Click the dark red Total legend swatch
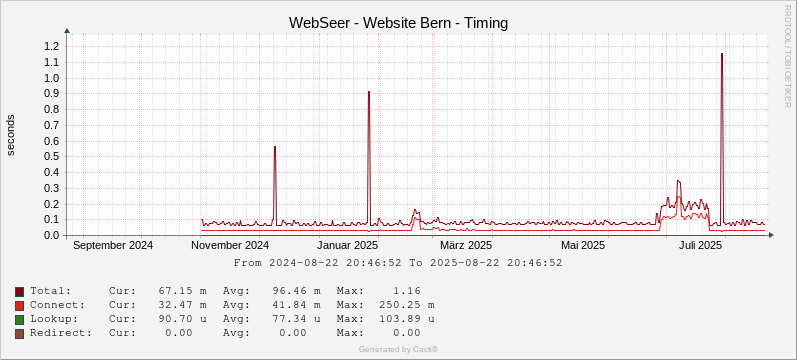The image size is (797, 360). coord(19,291)
